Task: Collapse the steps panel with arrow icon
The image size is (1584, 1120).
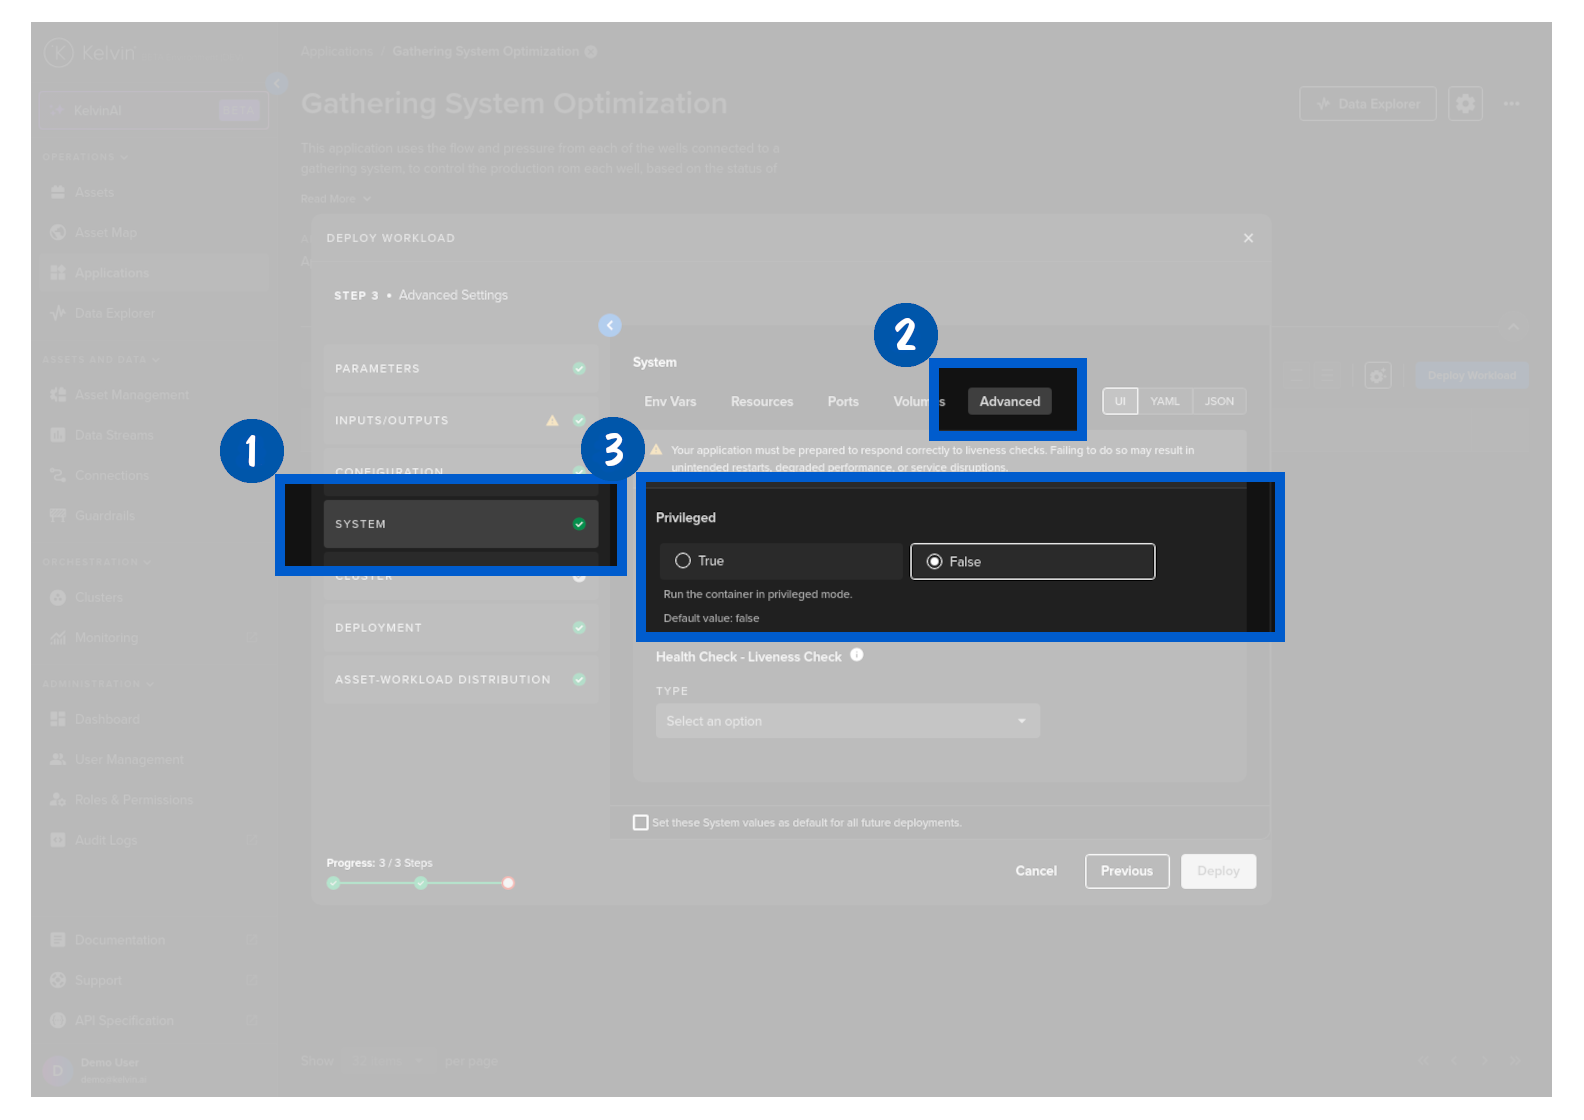Action: click(x=610, y=326)
